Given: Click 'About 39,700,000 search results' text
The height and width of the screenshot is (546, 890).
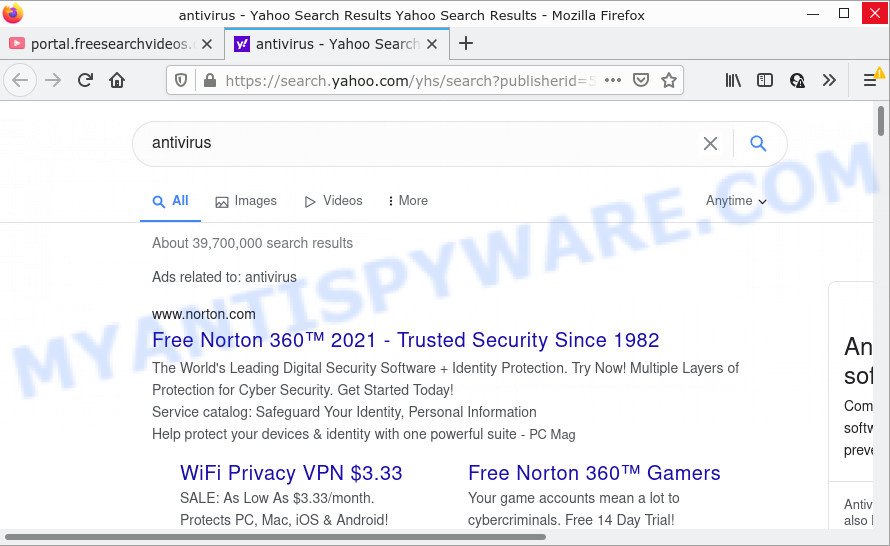Looking at the screenshot, I should (x=253, y=243).
